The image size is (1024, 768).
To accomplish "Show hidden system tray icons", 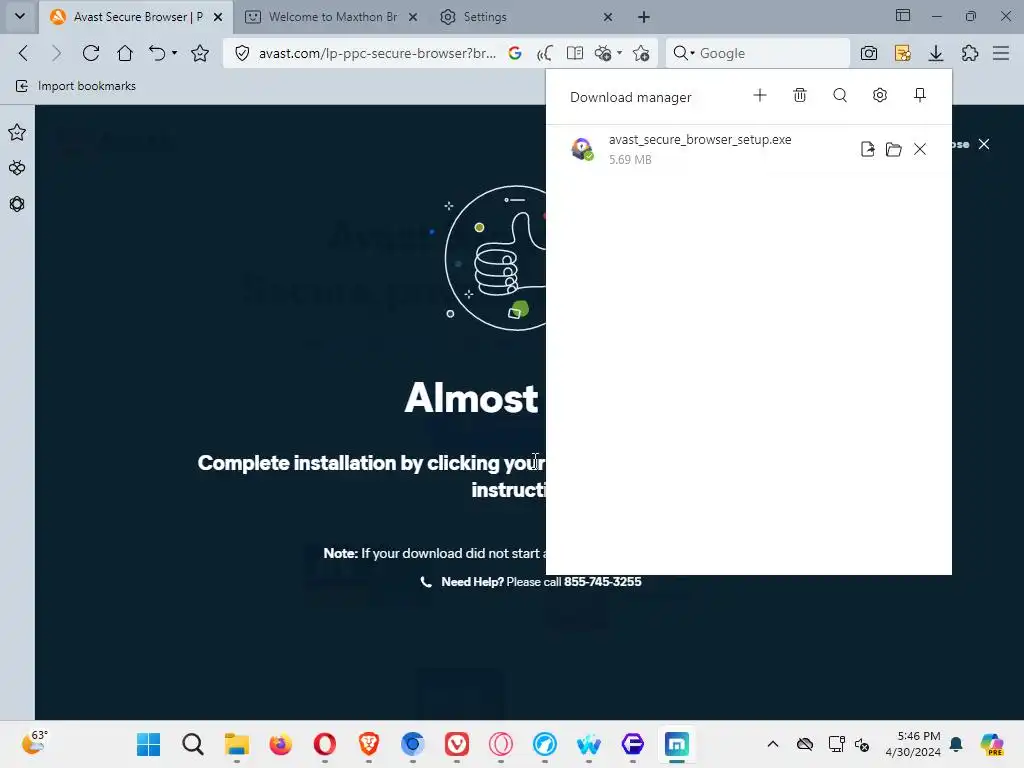I will click(773, 744).
